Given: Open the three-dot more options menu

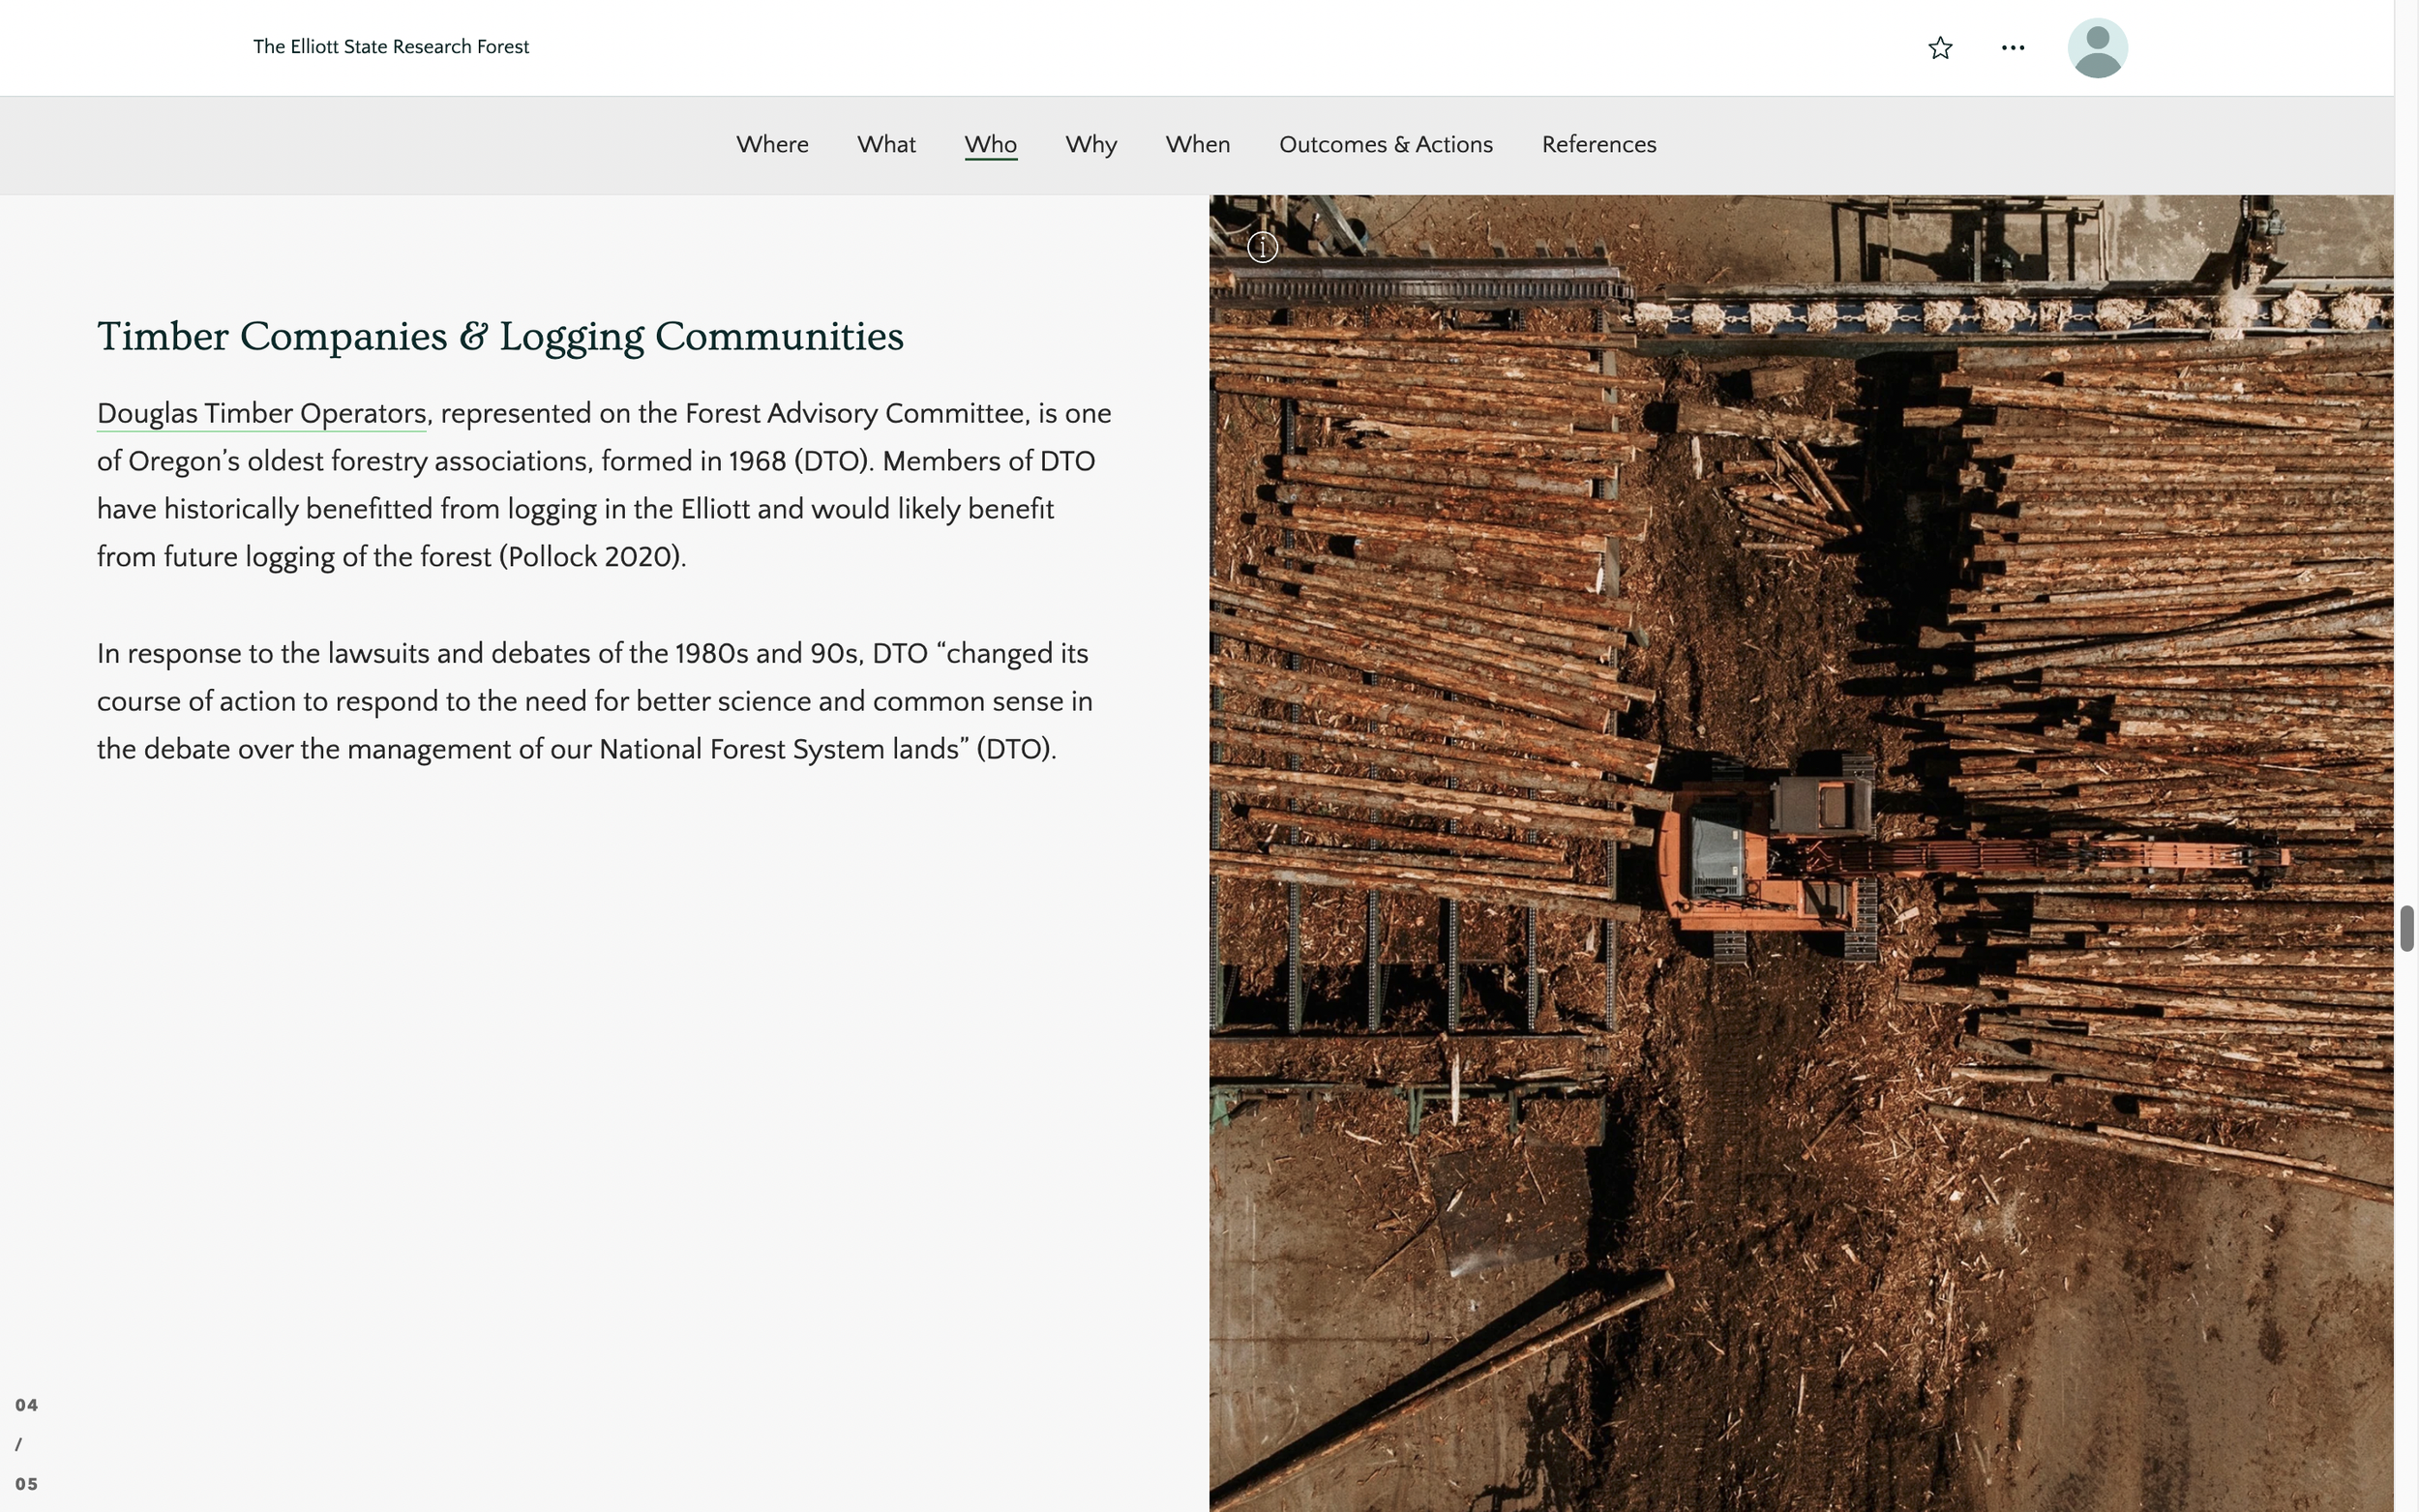Looking at the screenshot, I should [2012, 48].
